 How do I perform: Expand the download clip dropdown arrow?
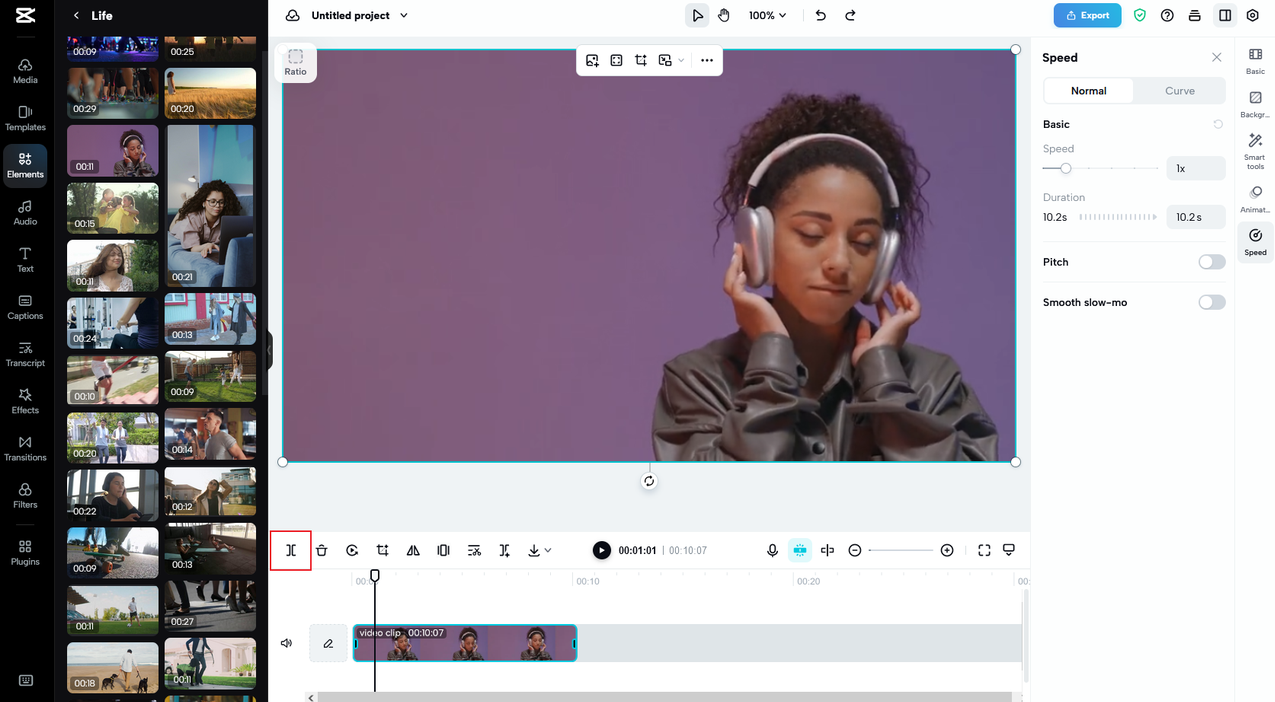point(548,550)
